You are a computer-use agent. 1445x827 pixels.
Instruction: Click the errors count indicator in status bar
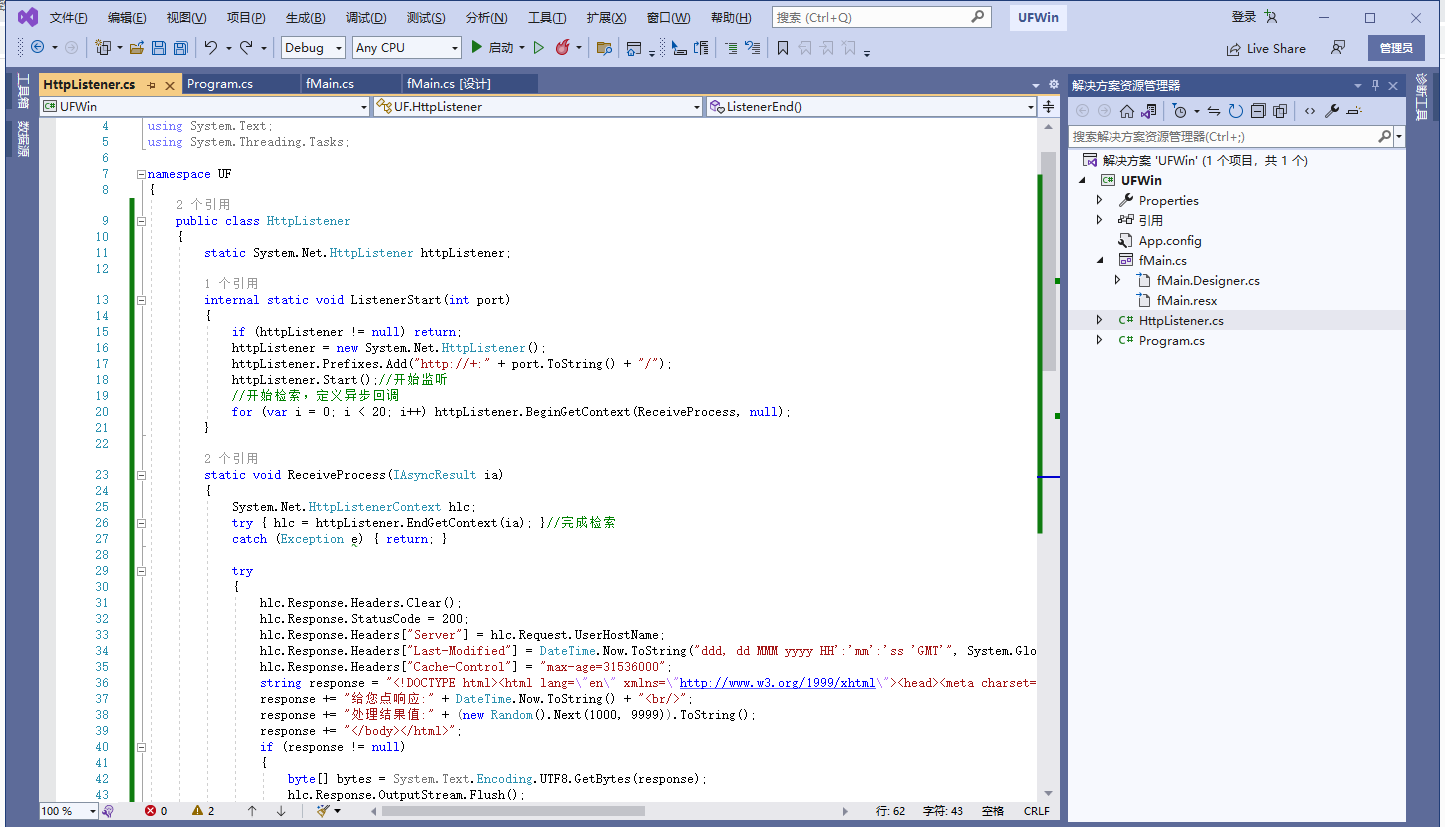pos(156,811)
